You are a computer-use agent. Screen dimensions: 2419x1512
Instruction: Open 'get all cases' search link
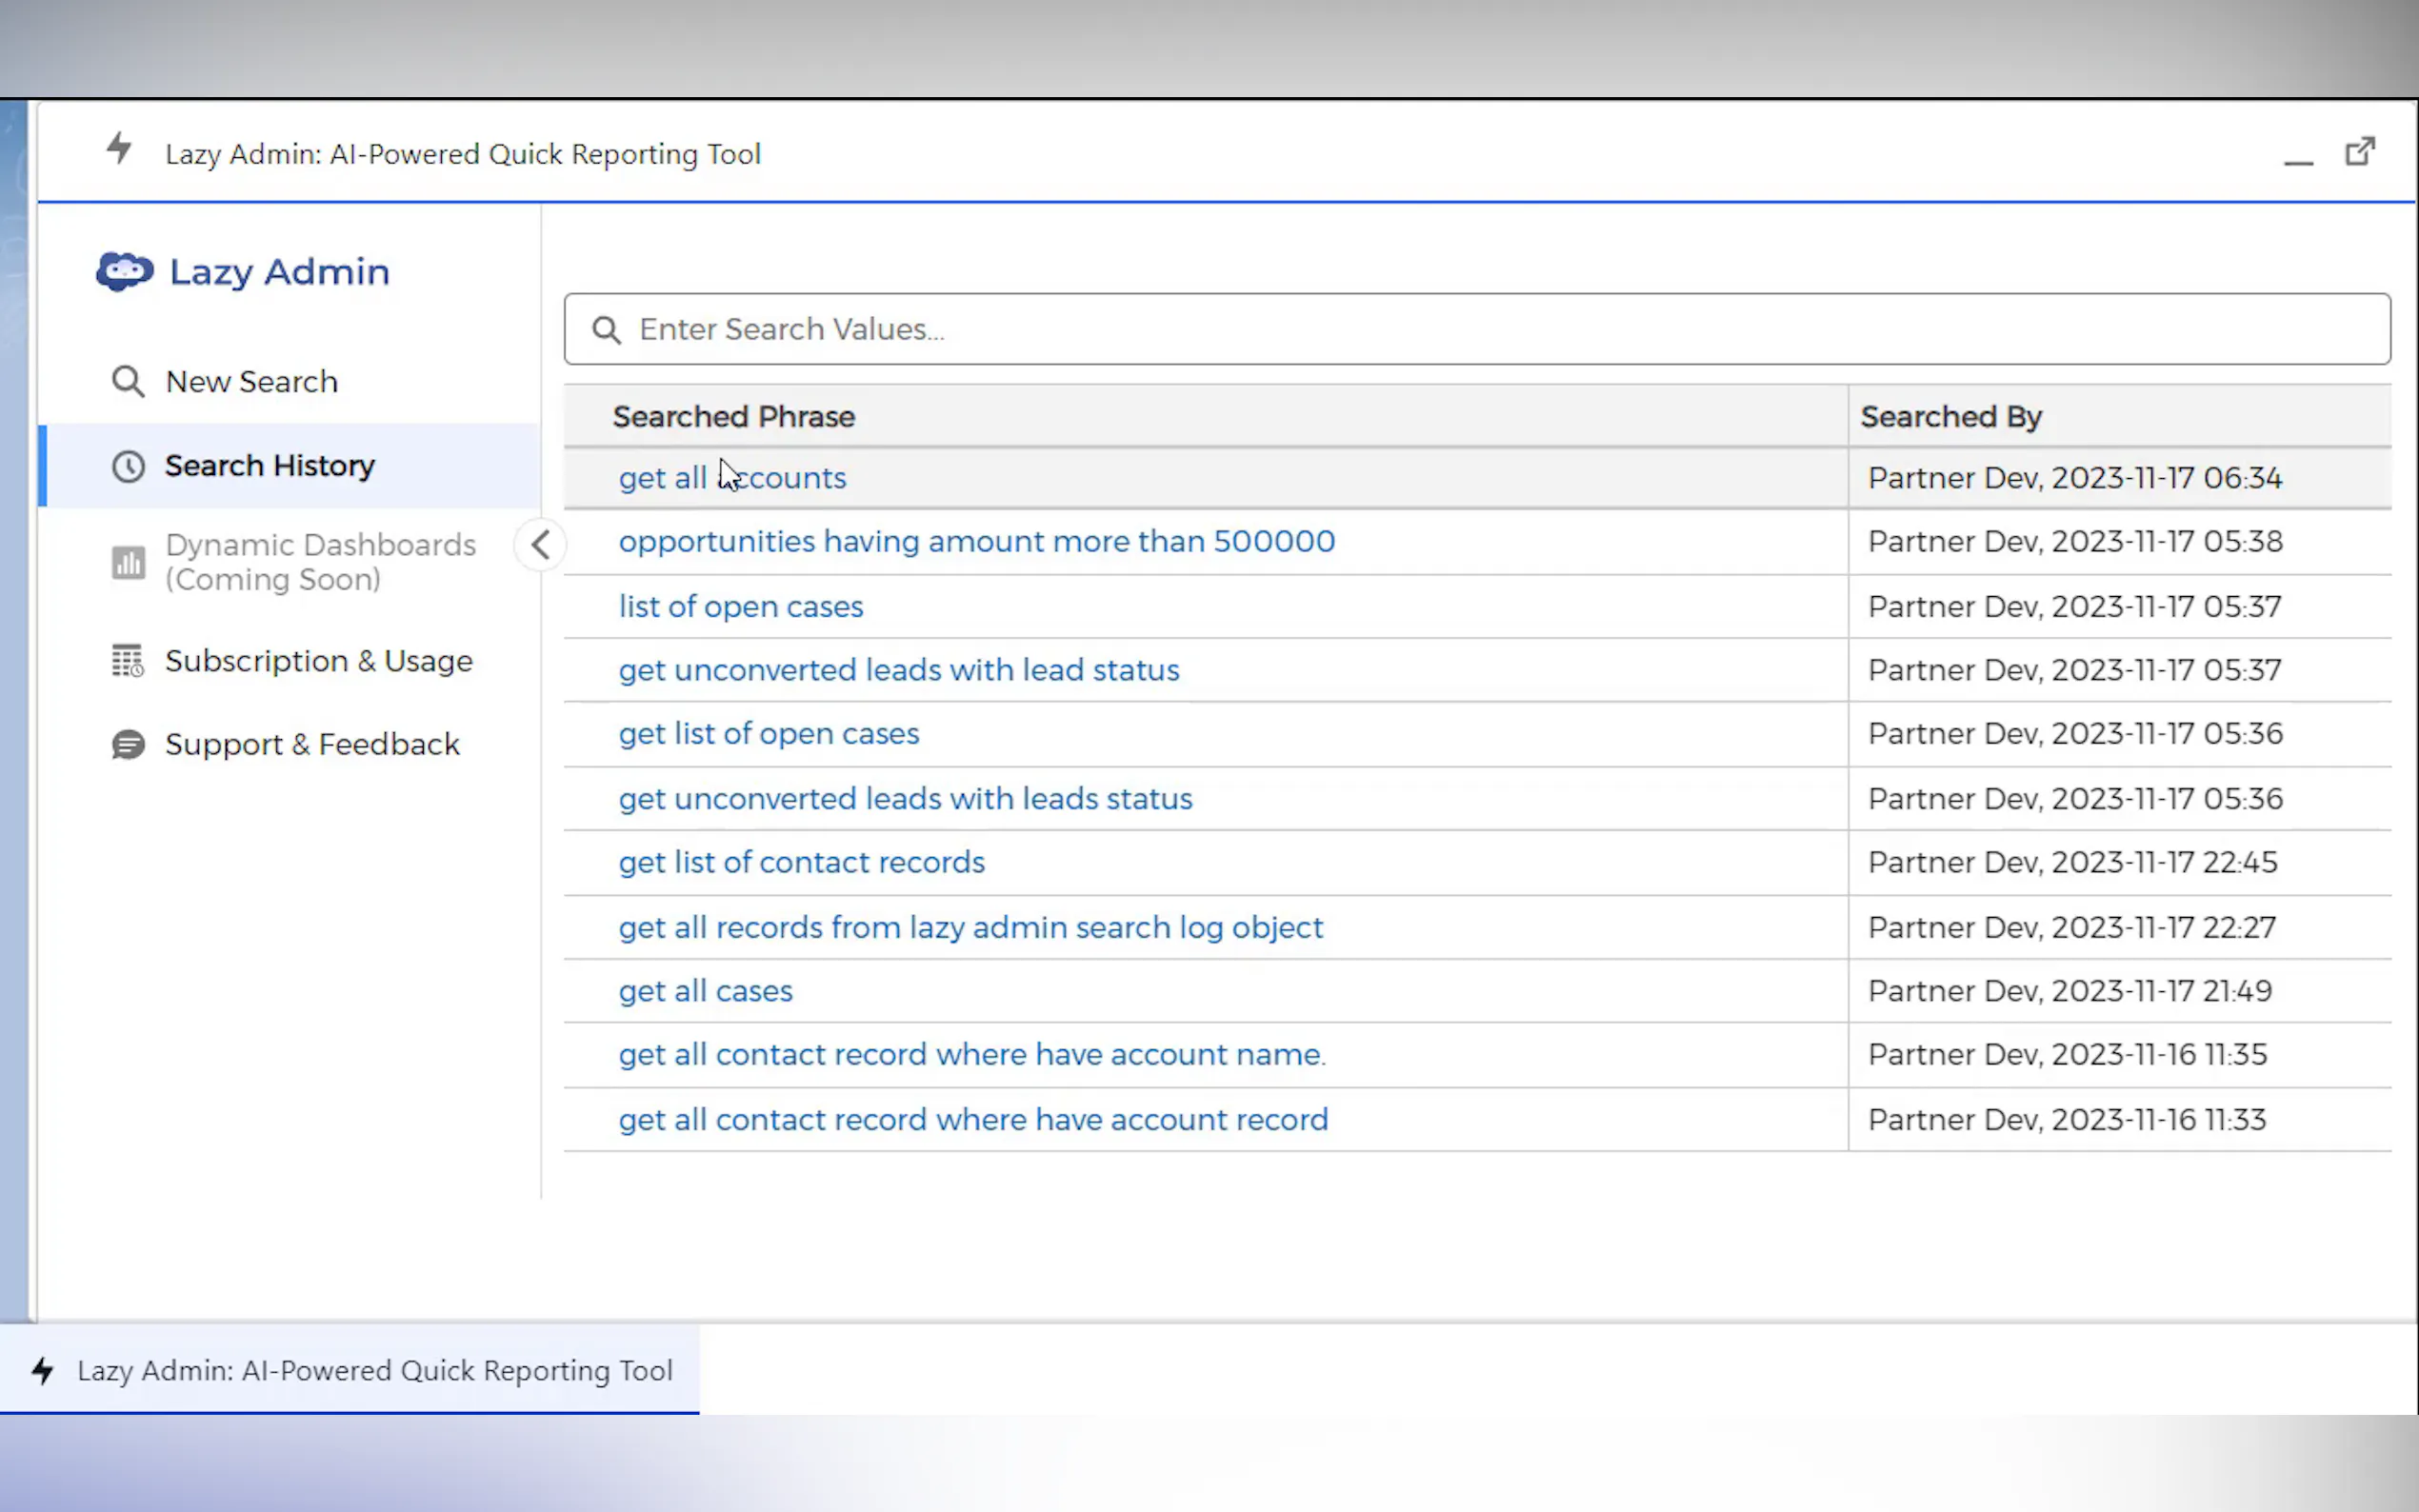coord(705,991)
